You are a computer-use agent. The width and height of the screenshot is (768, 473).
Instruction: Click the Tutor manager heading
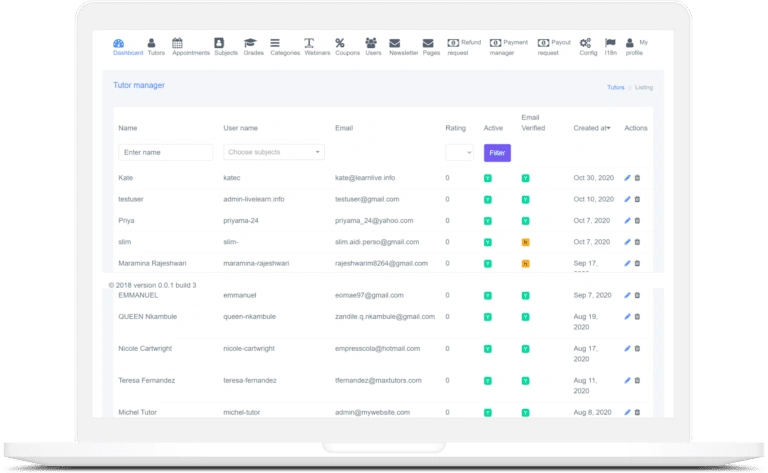139,85
